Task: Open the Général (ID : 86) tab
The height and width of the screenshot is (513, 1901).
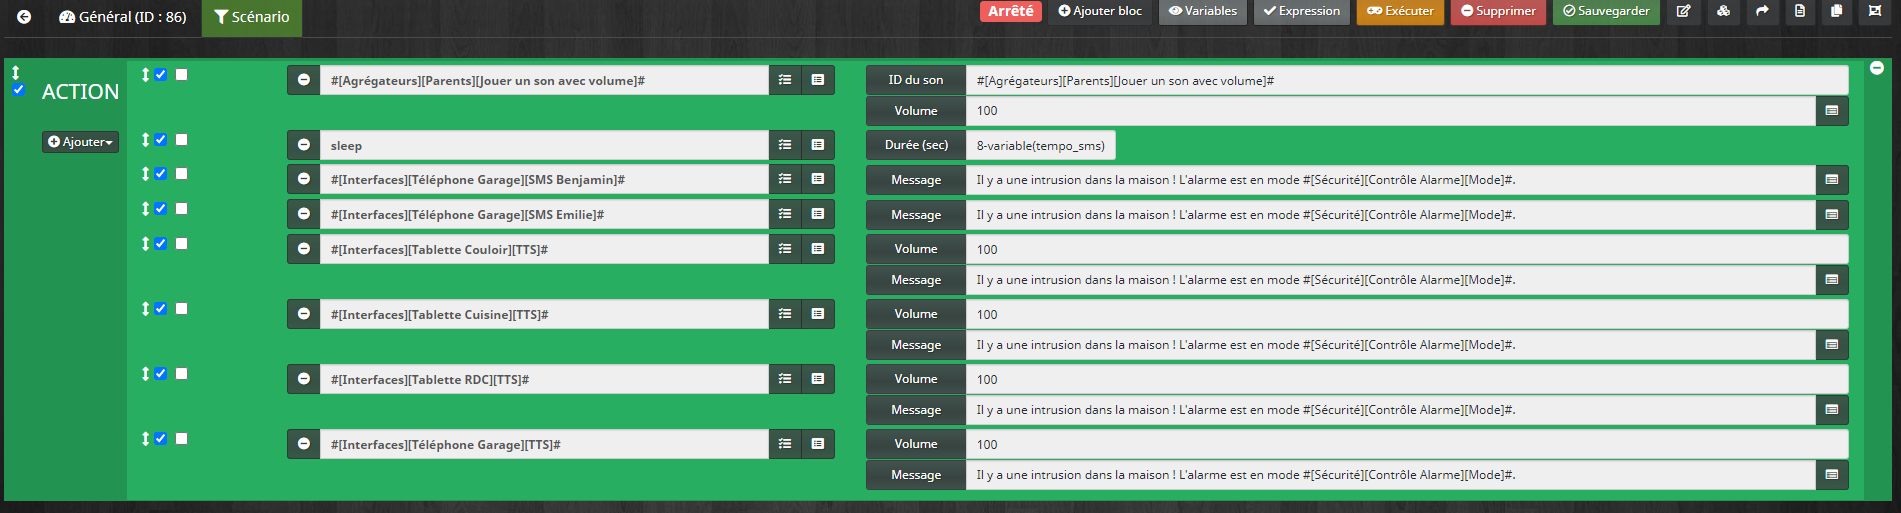Action: point(123,17)
